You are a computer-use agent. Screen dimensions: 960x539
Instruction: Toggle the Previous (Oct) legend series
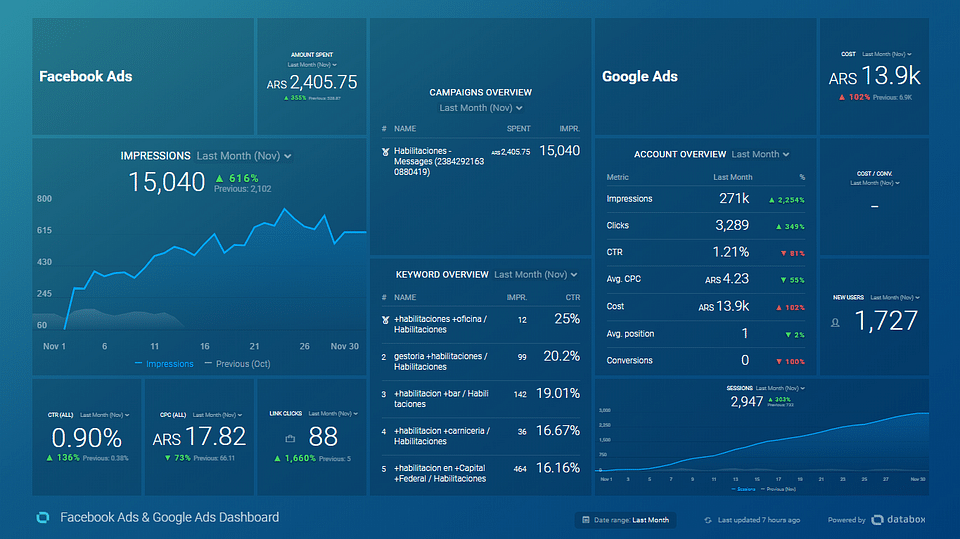(x=238, y=364)
